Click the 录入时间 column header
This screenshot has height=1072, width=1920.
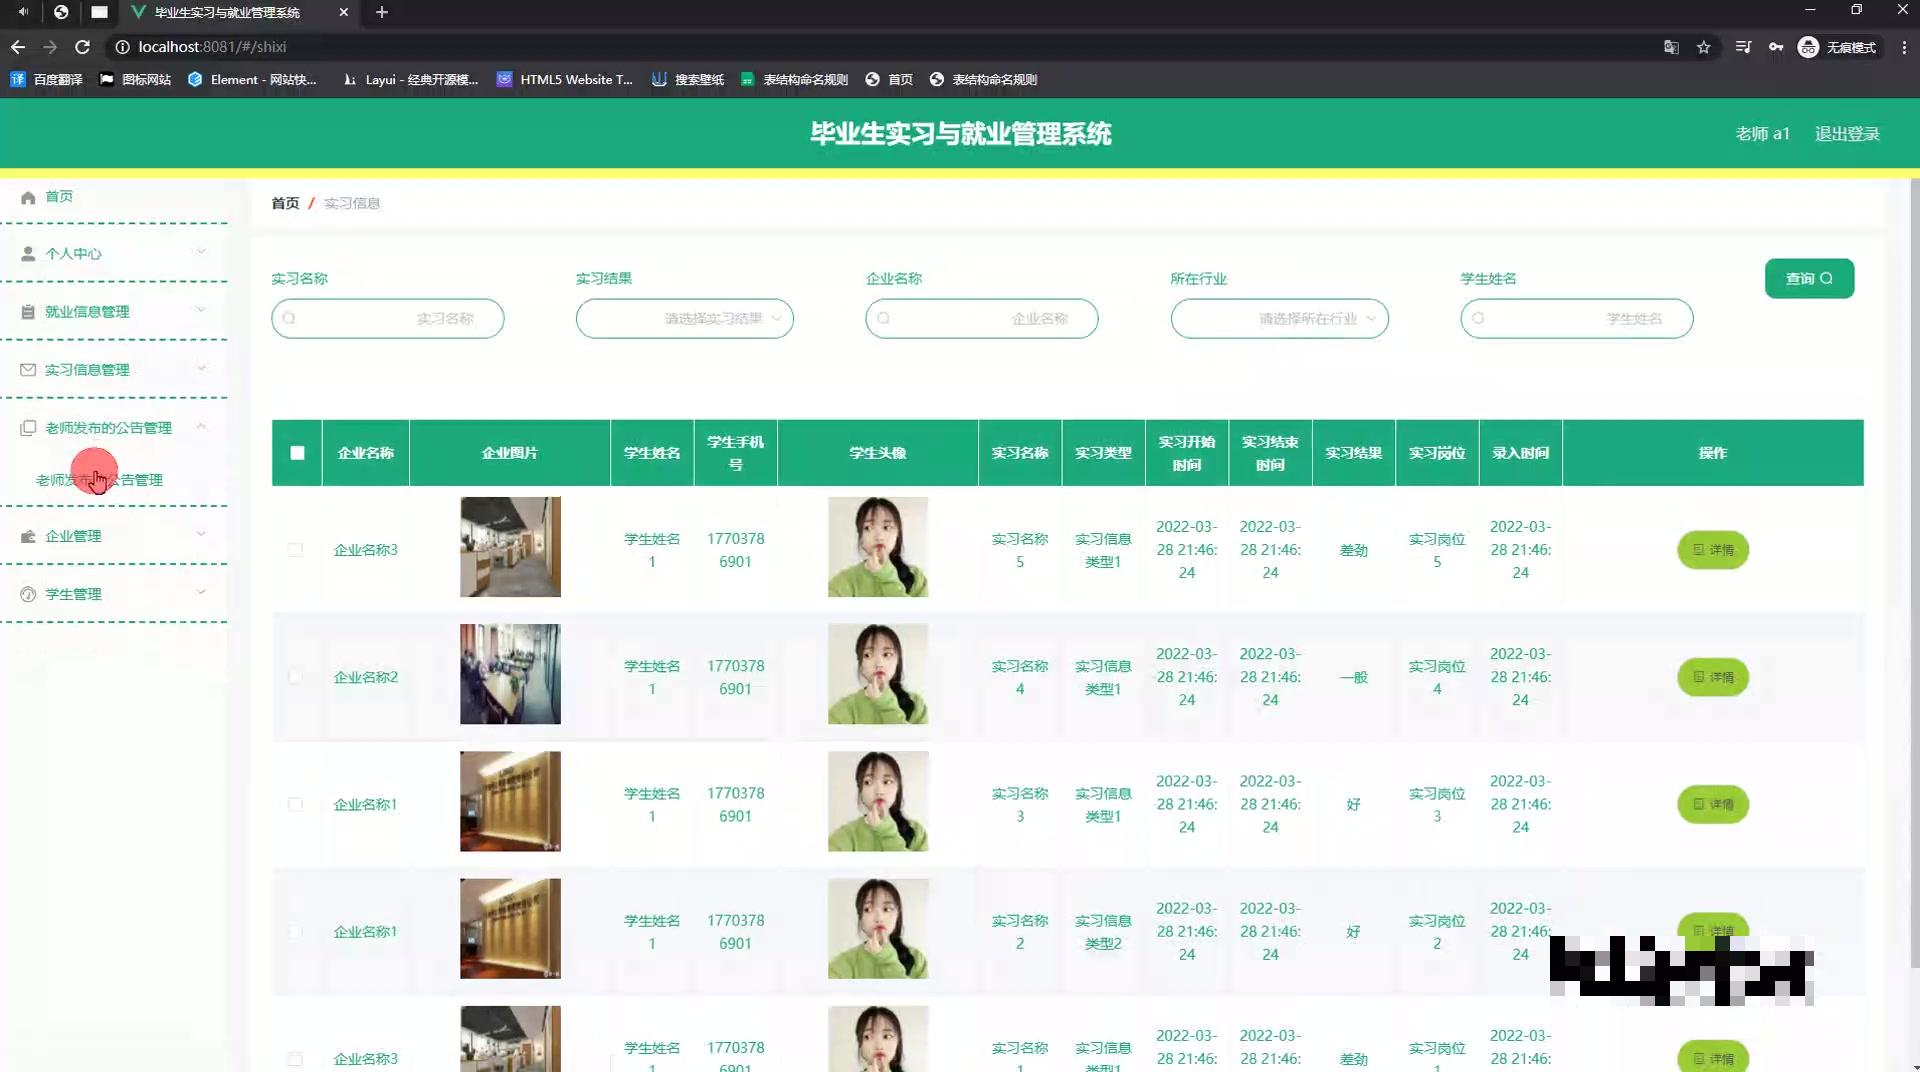click(1520, 452)
